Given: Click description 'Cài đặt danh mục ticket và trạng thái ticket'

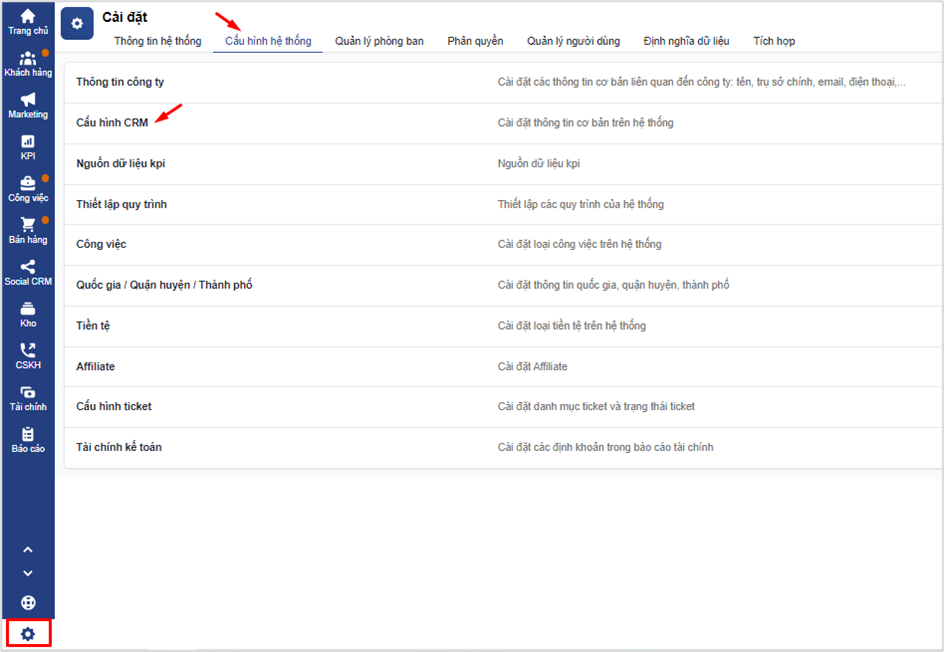Looking at the screenshot, I should [x=596, y=407].
